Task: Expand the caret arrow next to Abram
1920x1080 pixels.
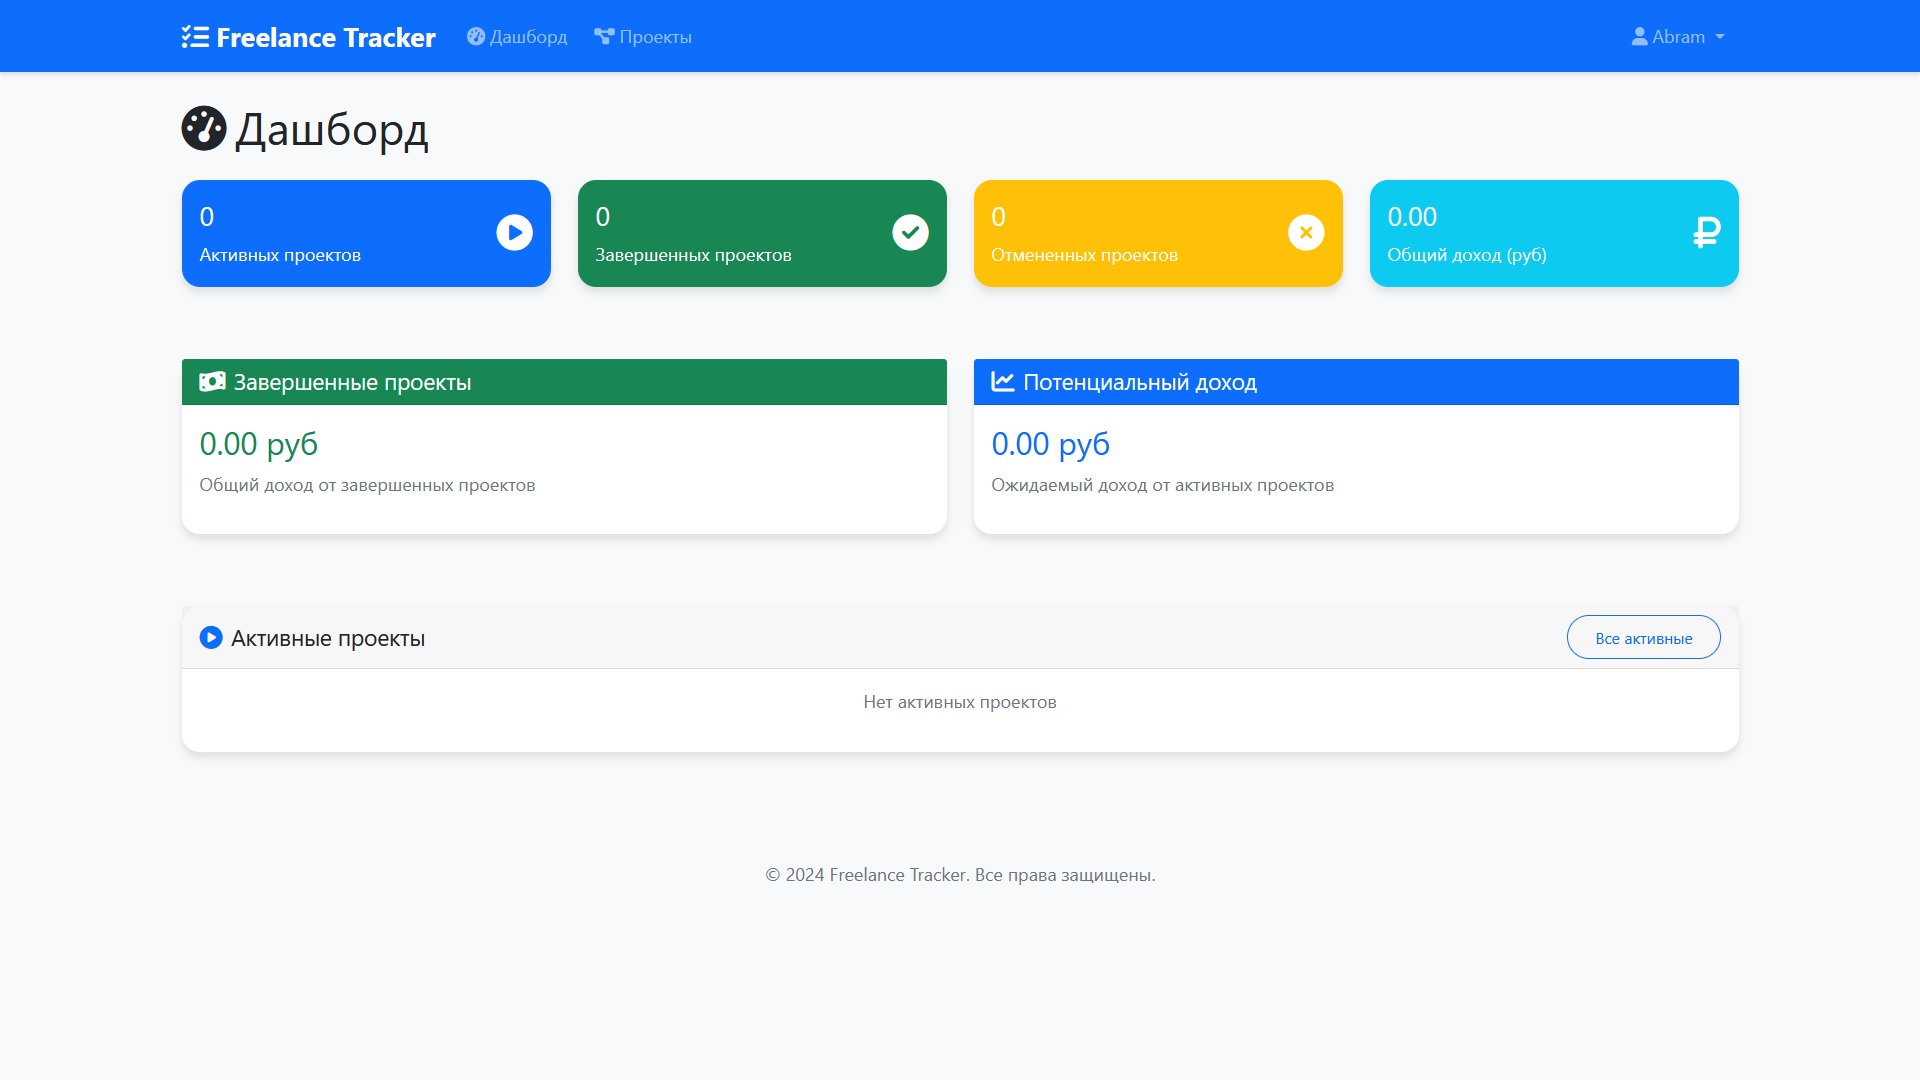Action: click(1720, 37)
